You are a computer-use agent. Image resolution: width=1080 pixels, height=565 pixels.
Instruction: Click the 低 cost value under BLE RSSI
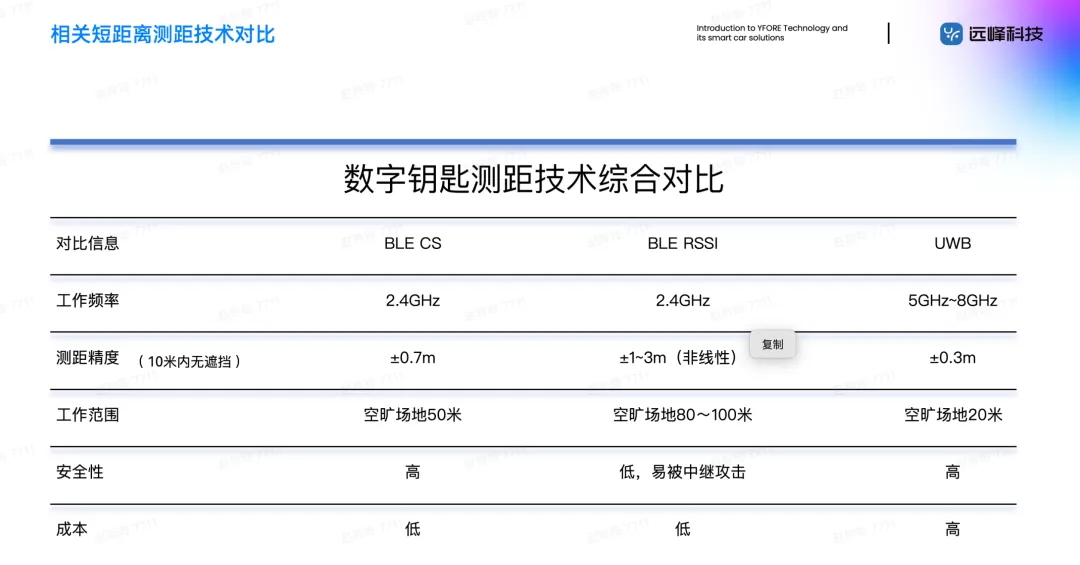tap(683, 529)
